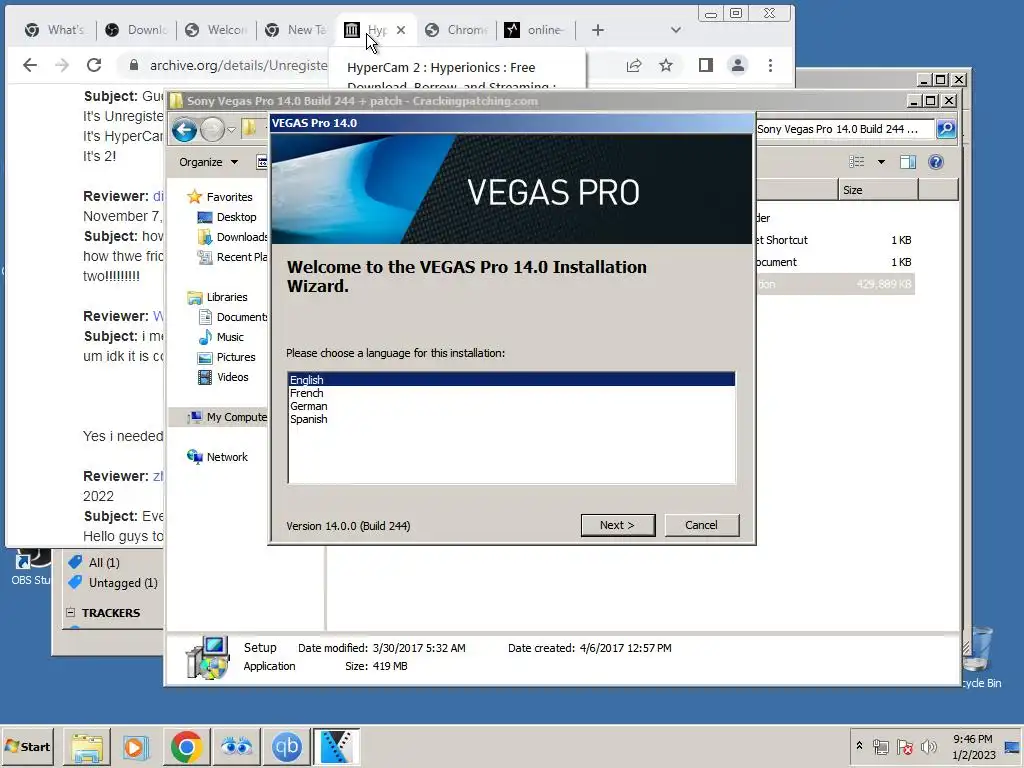1024x768 pixels.
Task: Choose German in the language list
Action: (511, 406)
